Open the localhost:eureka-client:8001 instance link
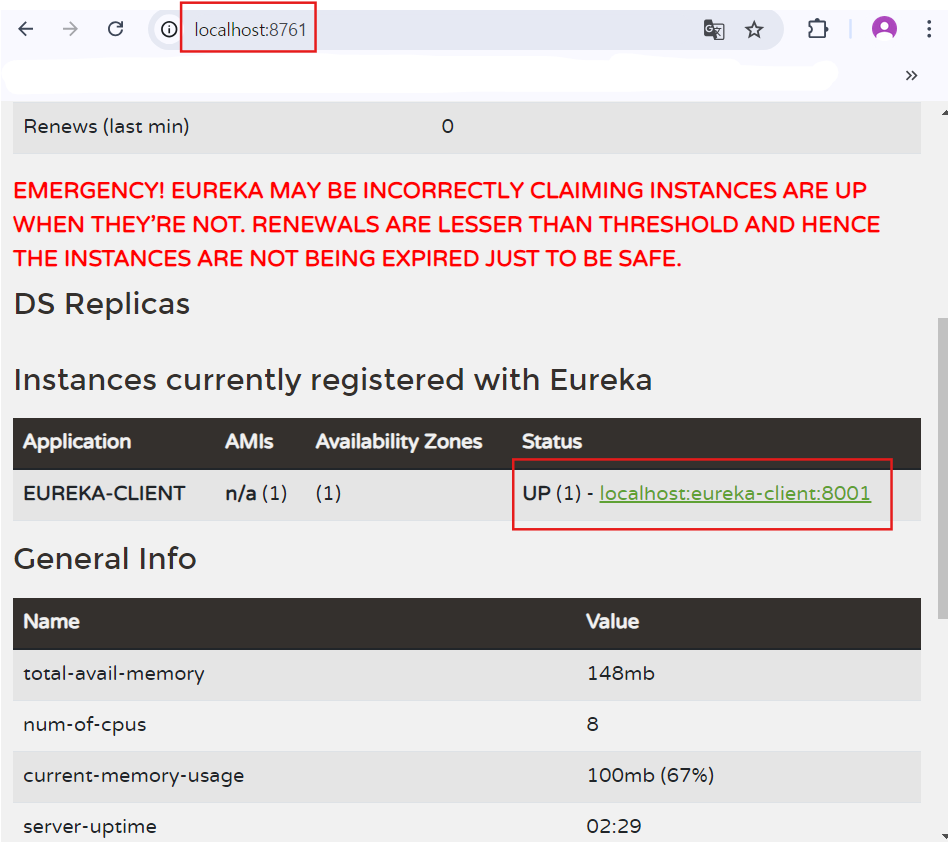 coord(735,493)
